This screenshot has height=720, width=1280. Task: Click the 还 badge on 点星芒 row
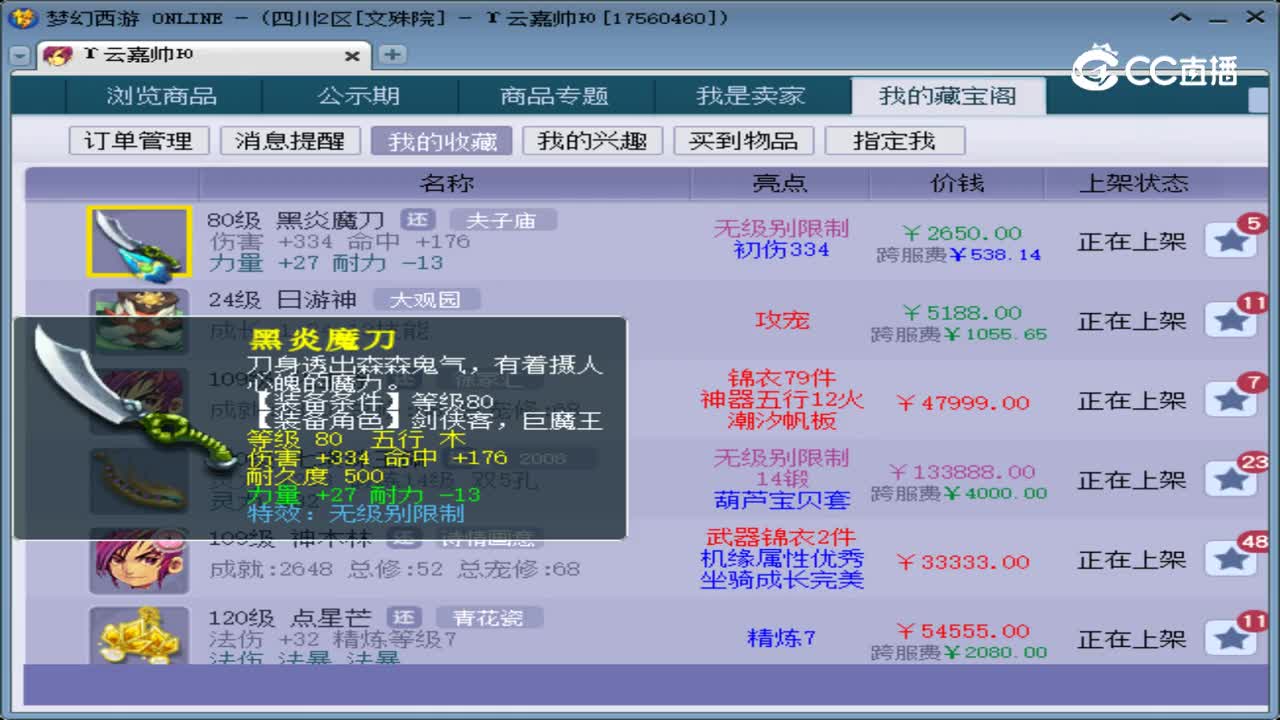(404, 617)
